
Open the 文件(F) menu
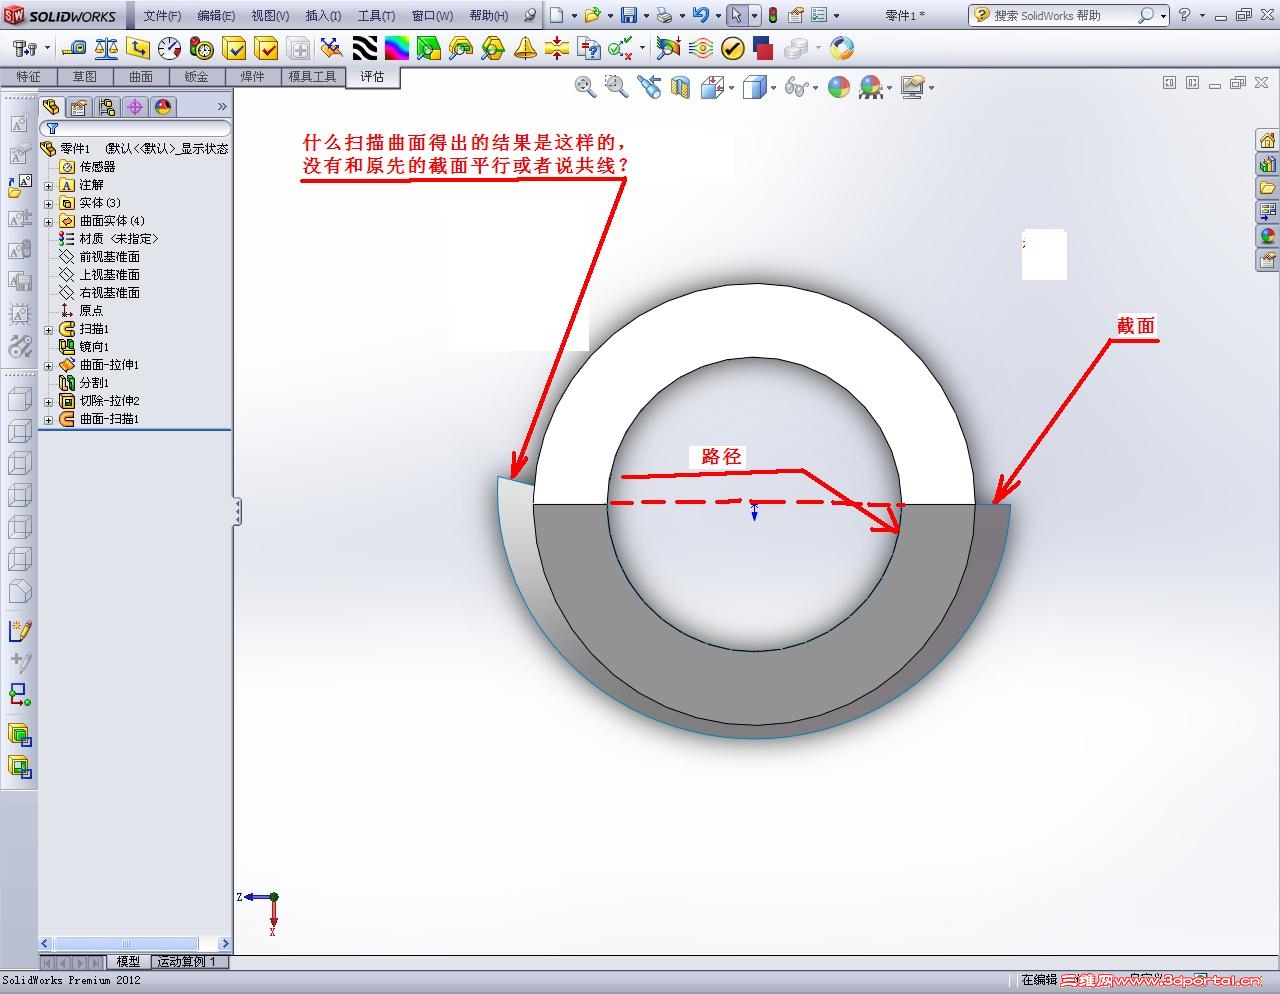point(162,15)
